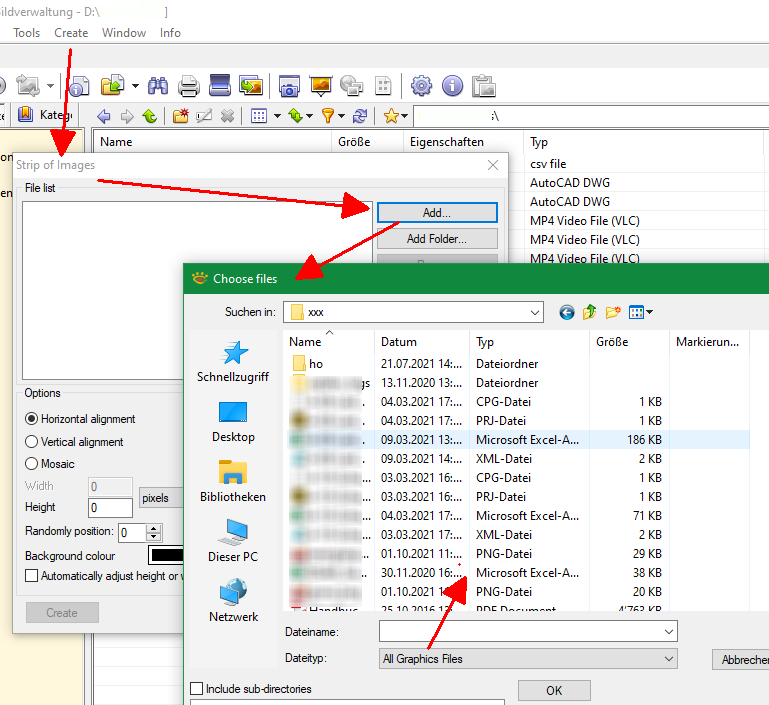The height and width of the screenshot is (705, 769).
Task: Click the blue info icon in toolbar
Action: pyautogui.click(x=452, y=86)
